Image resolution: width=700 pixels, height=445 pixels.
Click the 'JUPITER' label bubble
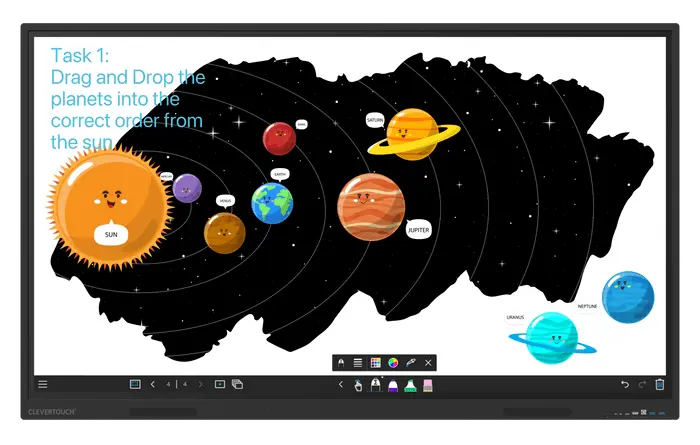[419, 230]
